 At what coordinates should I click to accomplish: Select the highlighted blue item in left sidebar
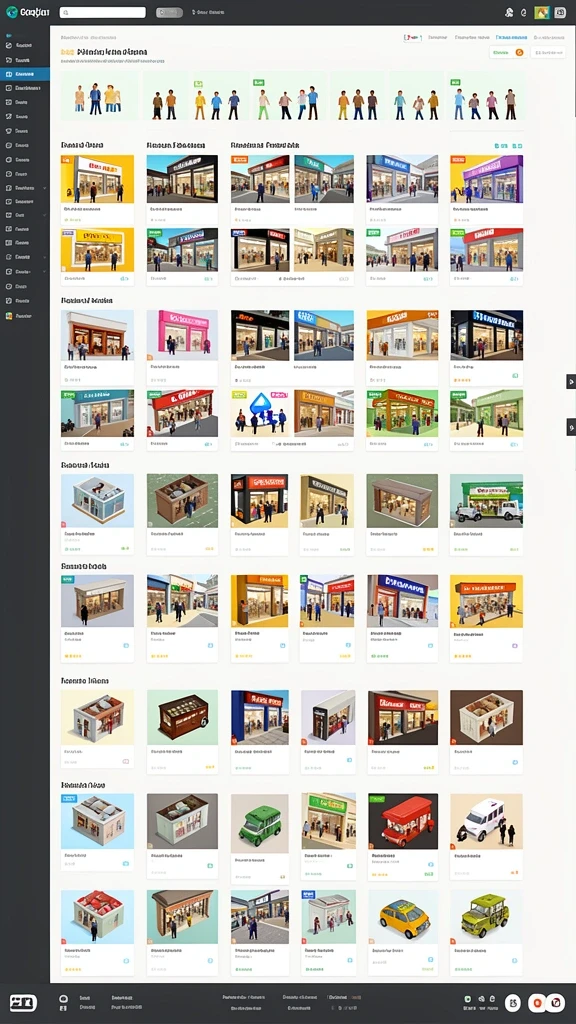25,74
